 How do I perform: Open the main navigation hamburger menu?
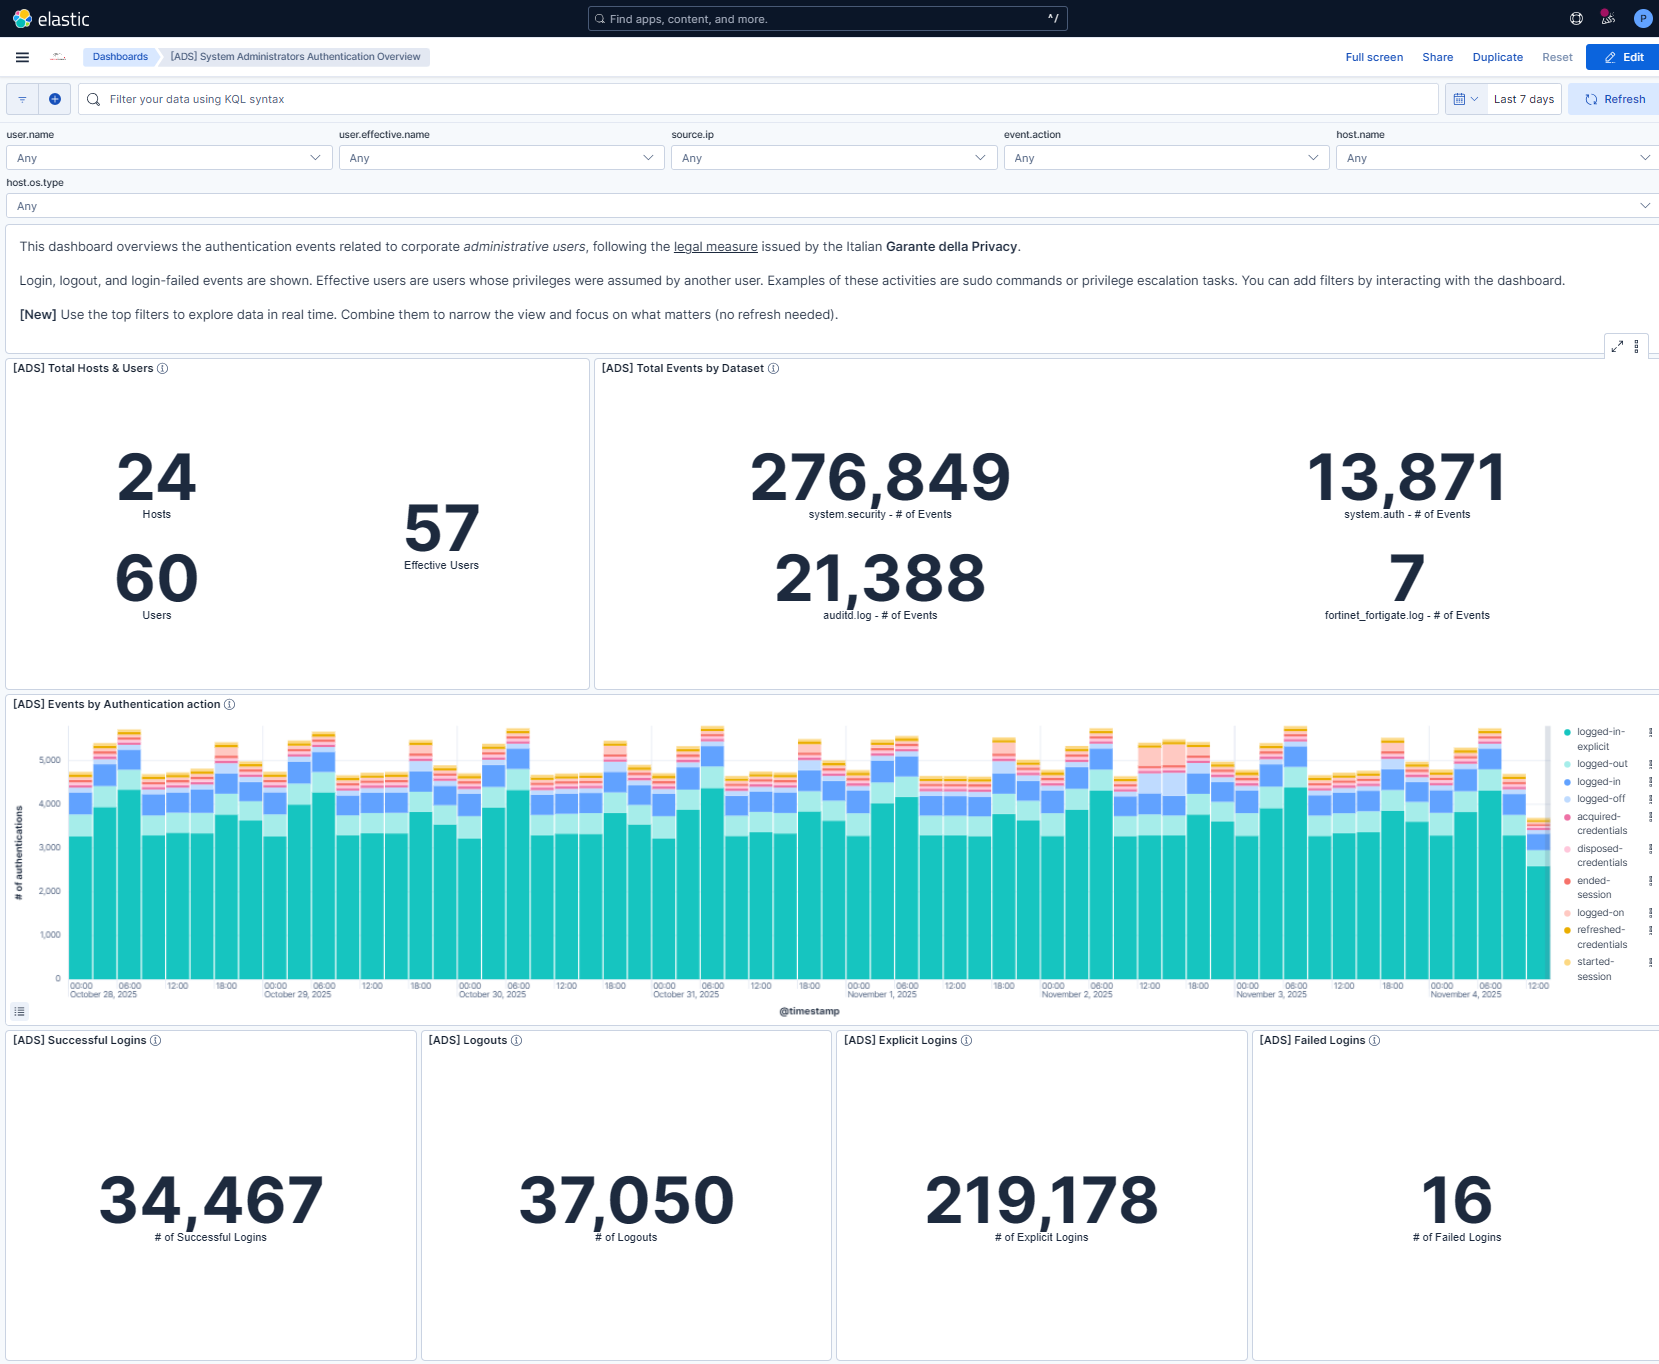click(22, 57)
